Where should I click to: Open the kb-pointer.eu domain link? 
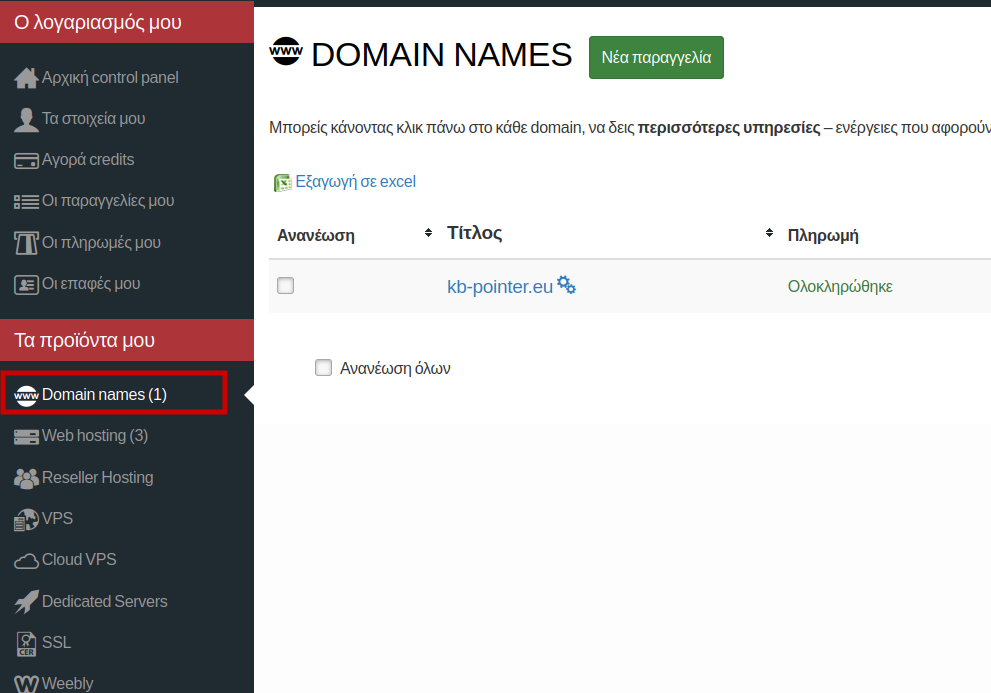[x=499, y=287]
